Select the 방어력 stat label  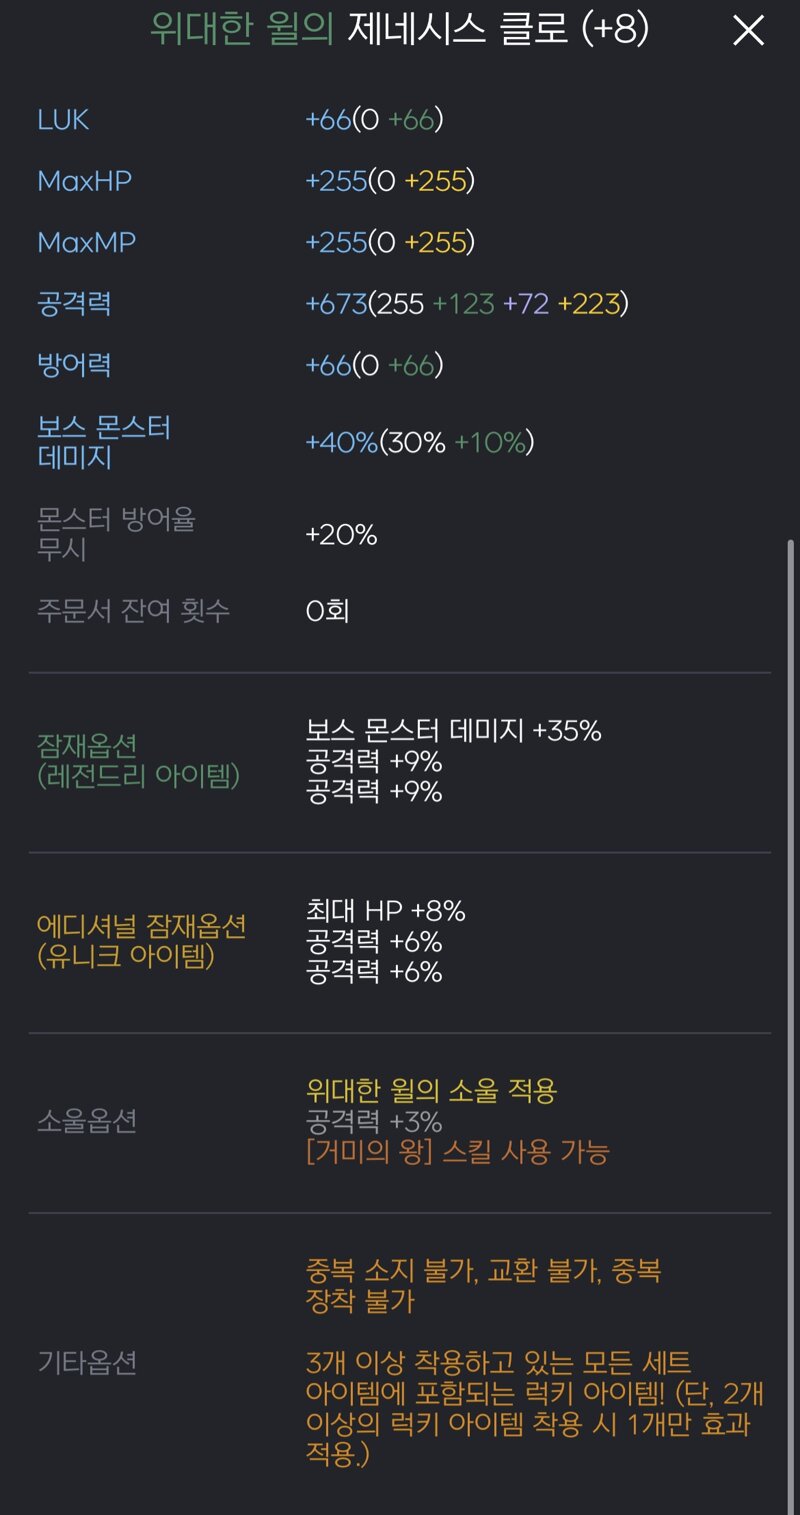[x=74, y=364]
